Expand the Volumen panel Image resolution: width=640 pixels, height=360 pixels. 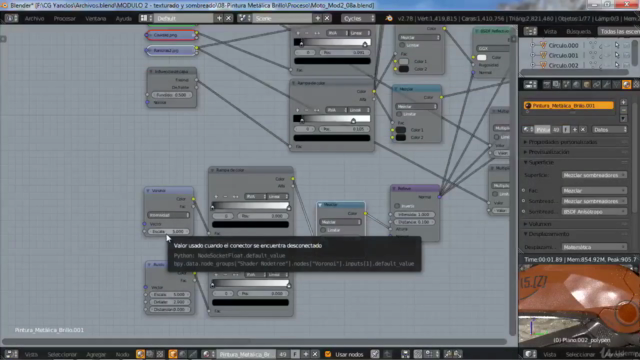click(x=540, y=224)
